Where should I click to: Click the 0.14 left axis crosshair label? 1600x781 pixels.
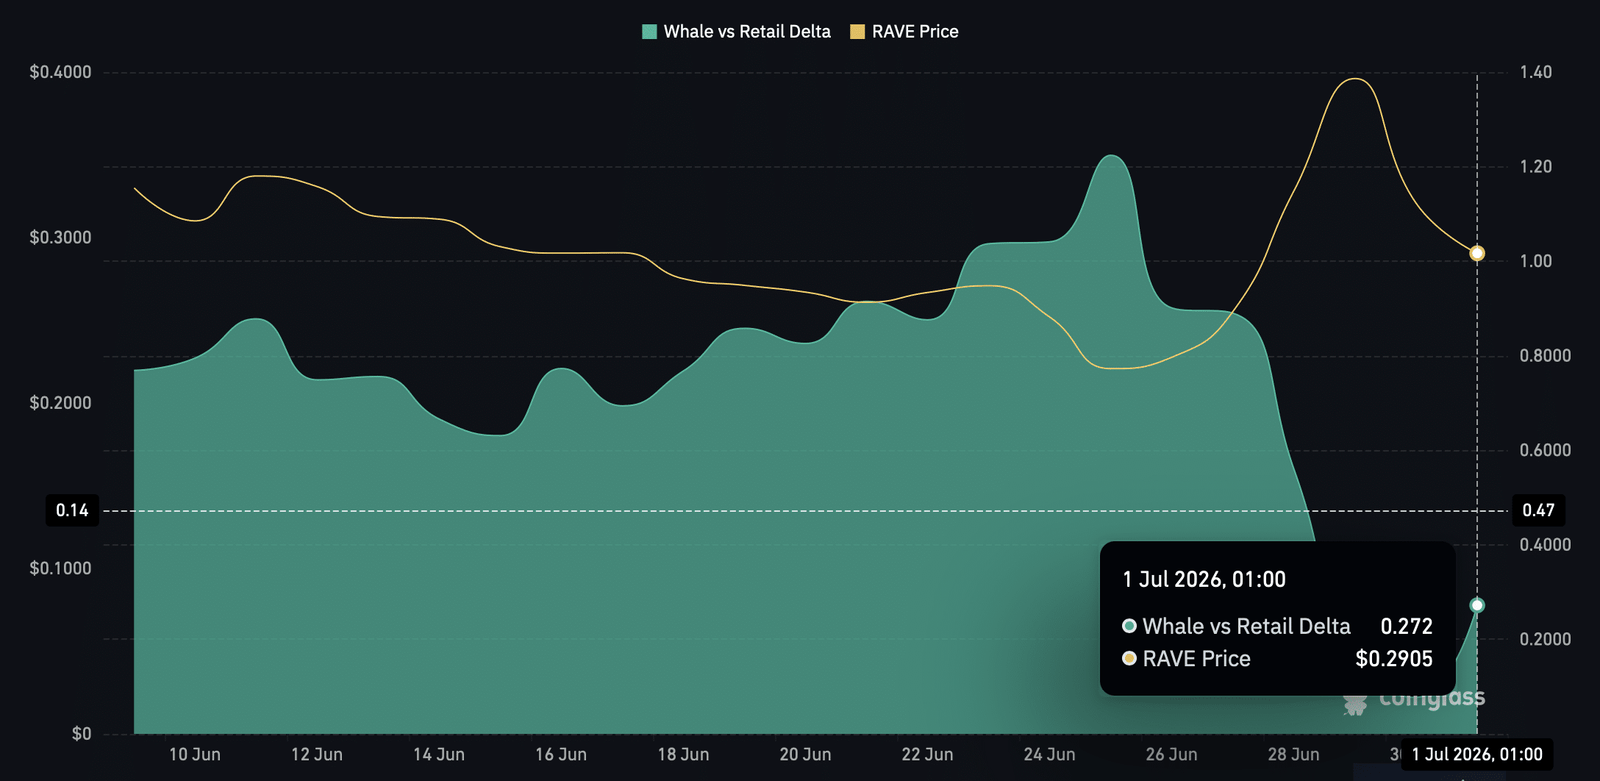click(x=72, y=511)
